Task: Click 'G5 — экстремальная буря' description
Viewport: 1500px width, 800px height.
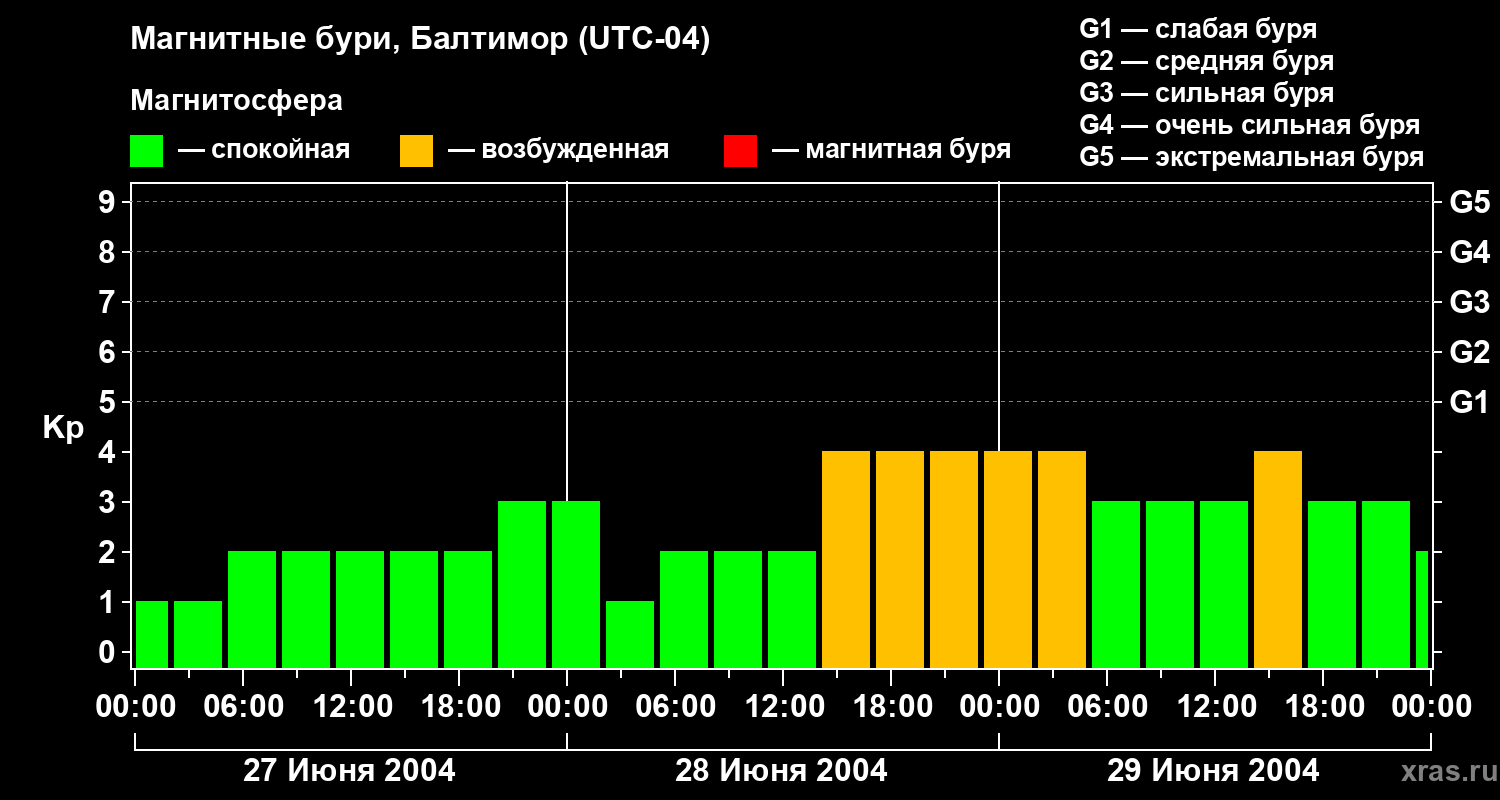Action: pos(1251,157)
